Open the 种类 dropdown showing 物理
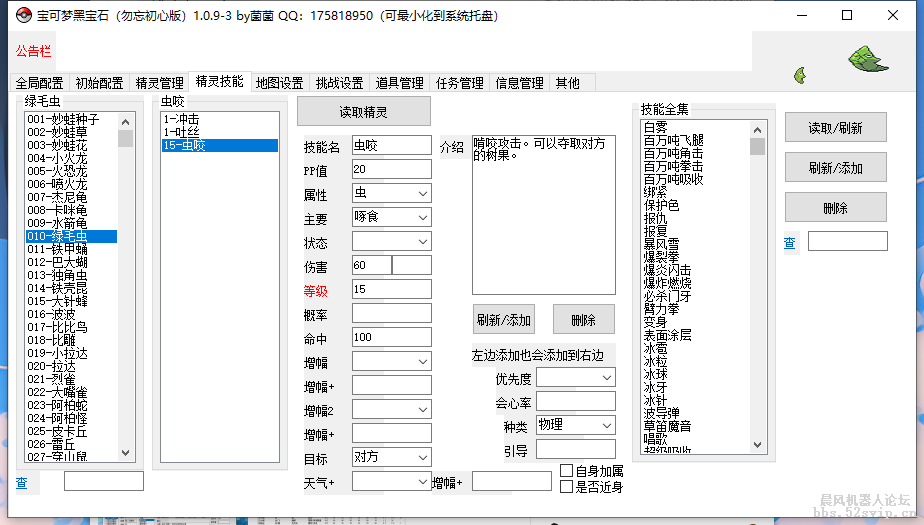 (575, 425)
